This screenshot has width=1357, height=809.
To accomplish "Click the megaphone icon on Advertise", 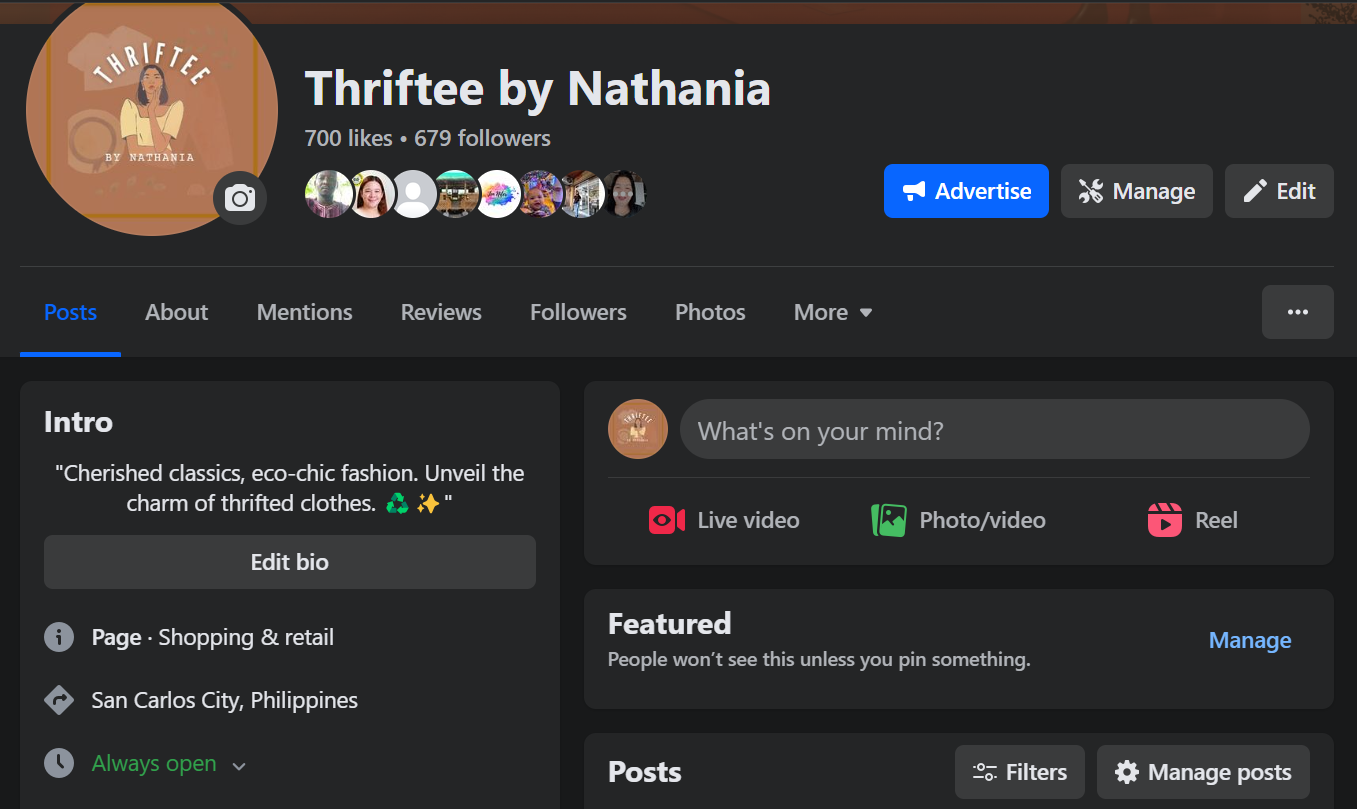I will click(913, 191).
